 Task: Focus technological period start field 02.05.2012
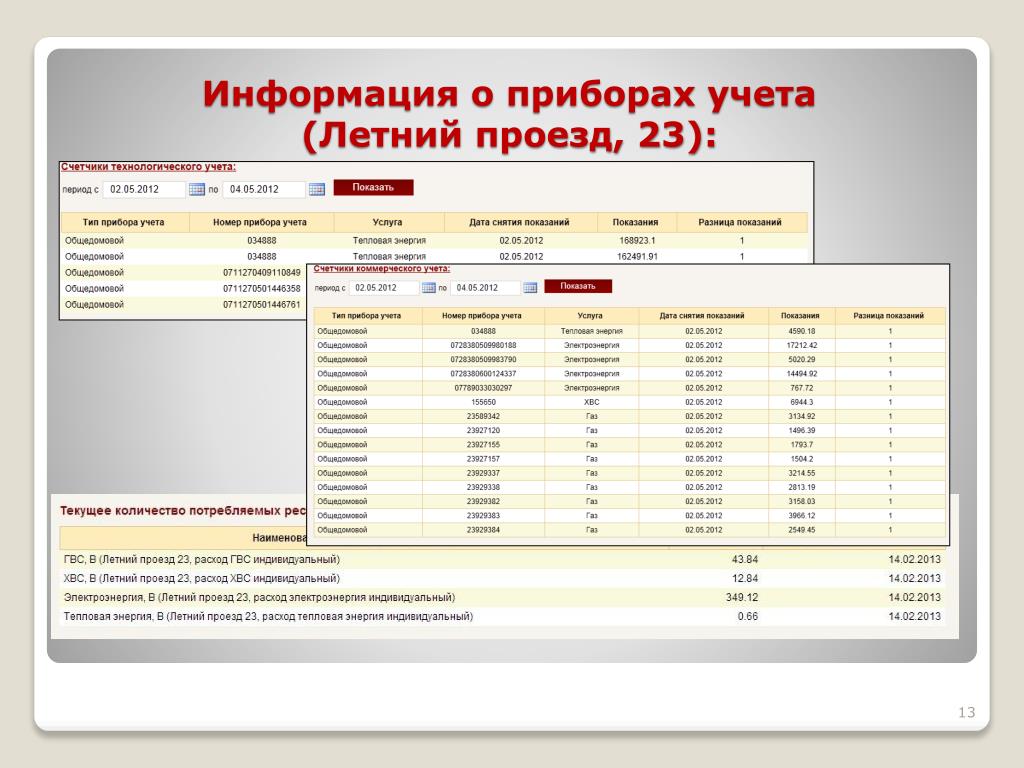pos(144,189)
